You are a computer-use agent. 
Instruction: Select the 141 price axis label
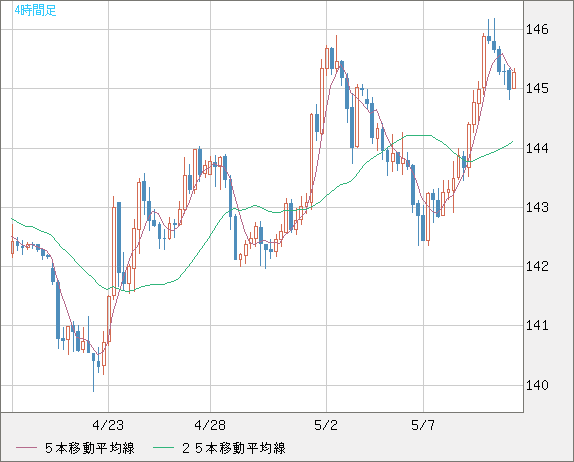537,325
